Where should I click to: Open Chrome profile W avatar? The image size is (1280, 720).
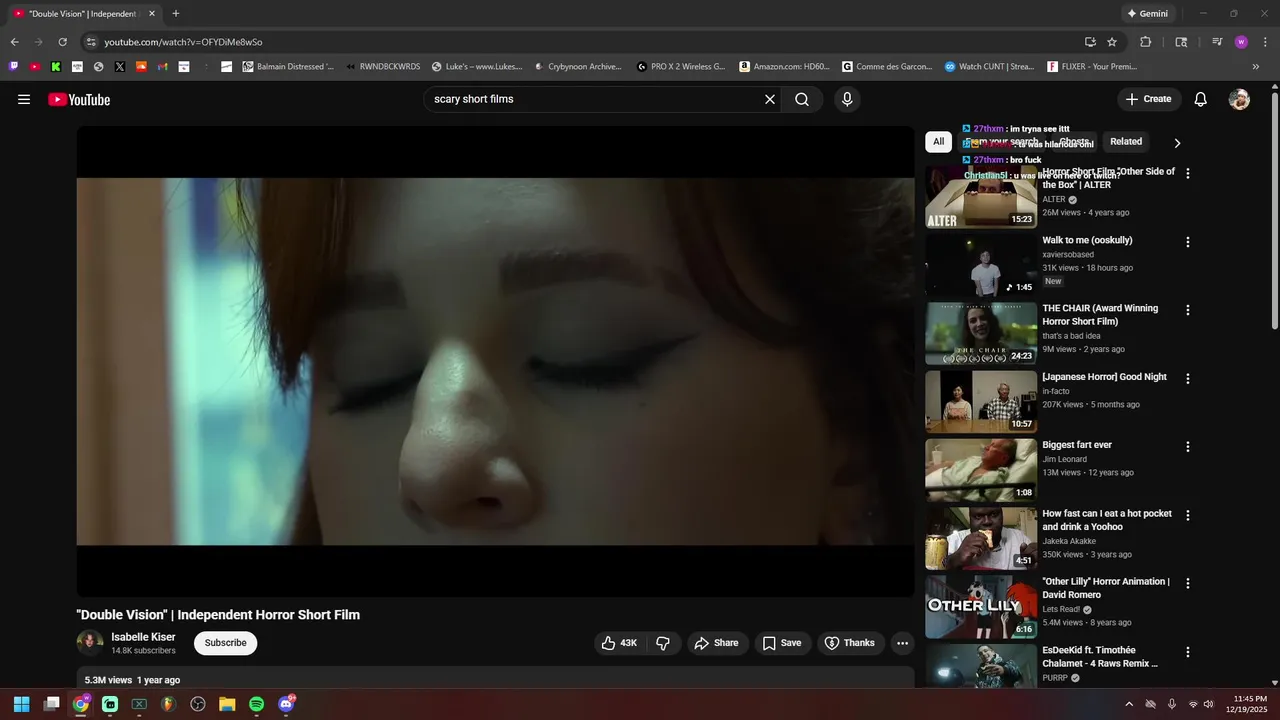1241,42
